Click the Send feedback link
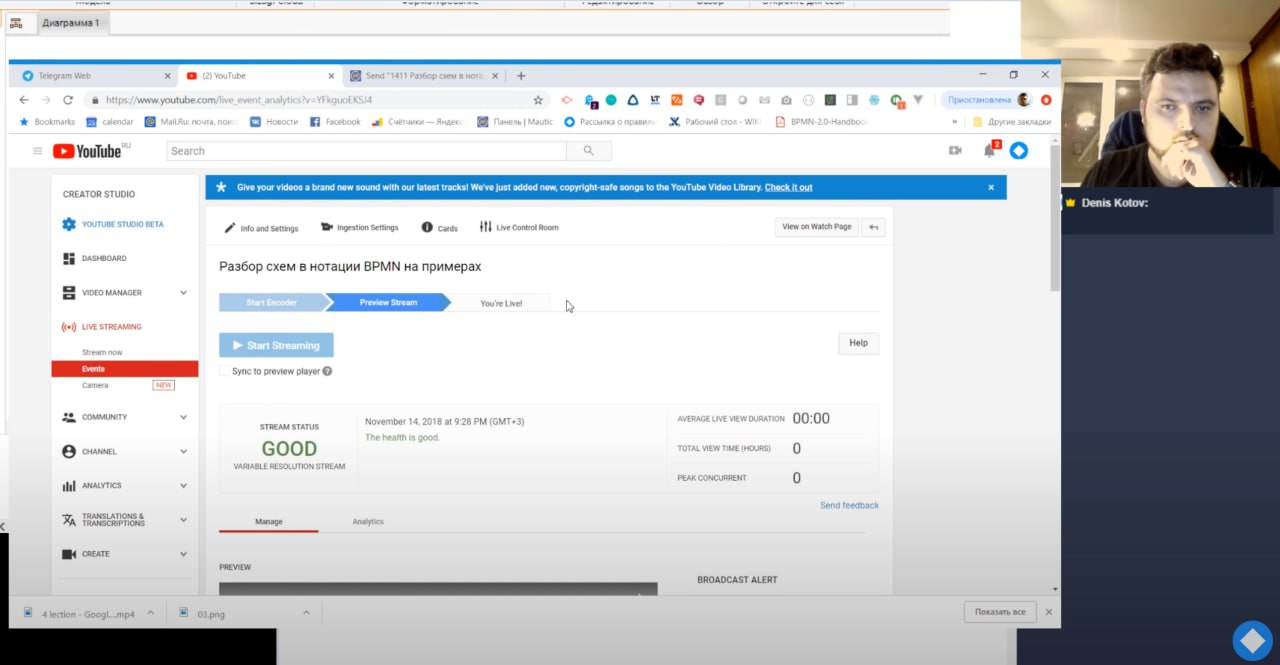The image size is (1280, 665). (x=849, y=506)
